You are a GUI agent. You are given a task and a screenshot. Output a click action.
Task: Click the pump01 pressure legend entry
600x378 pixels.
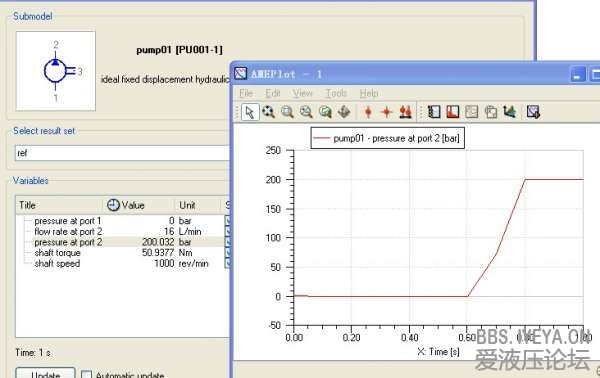pos(388,138)
